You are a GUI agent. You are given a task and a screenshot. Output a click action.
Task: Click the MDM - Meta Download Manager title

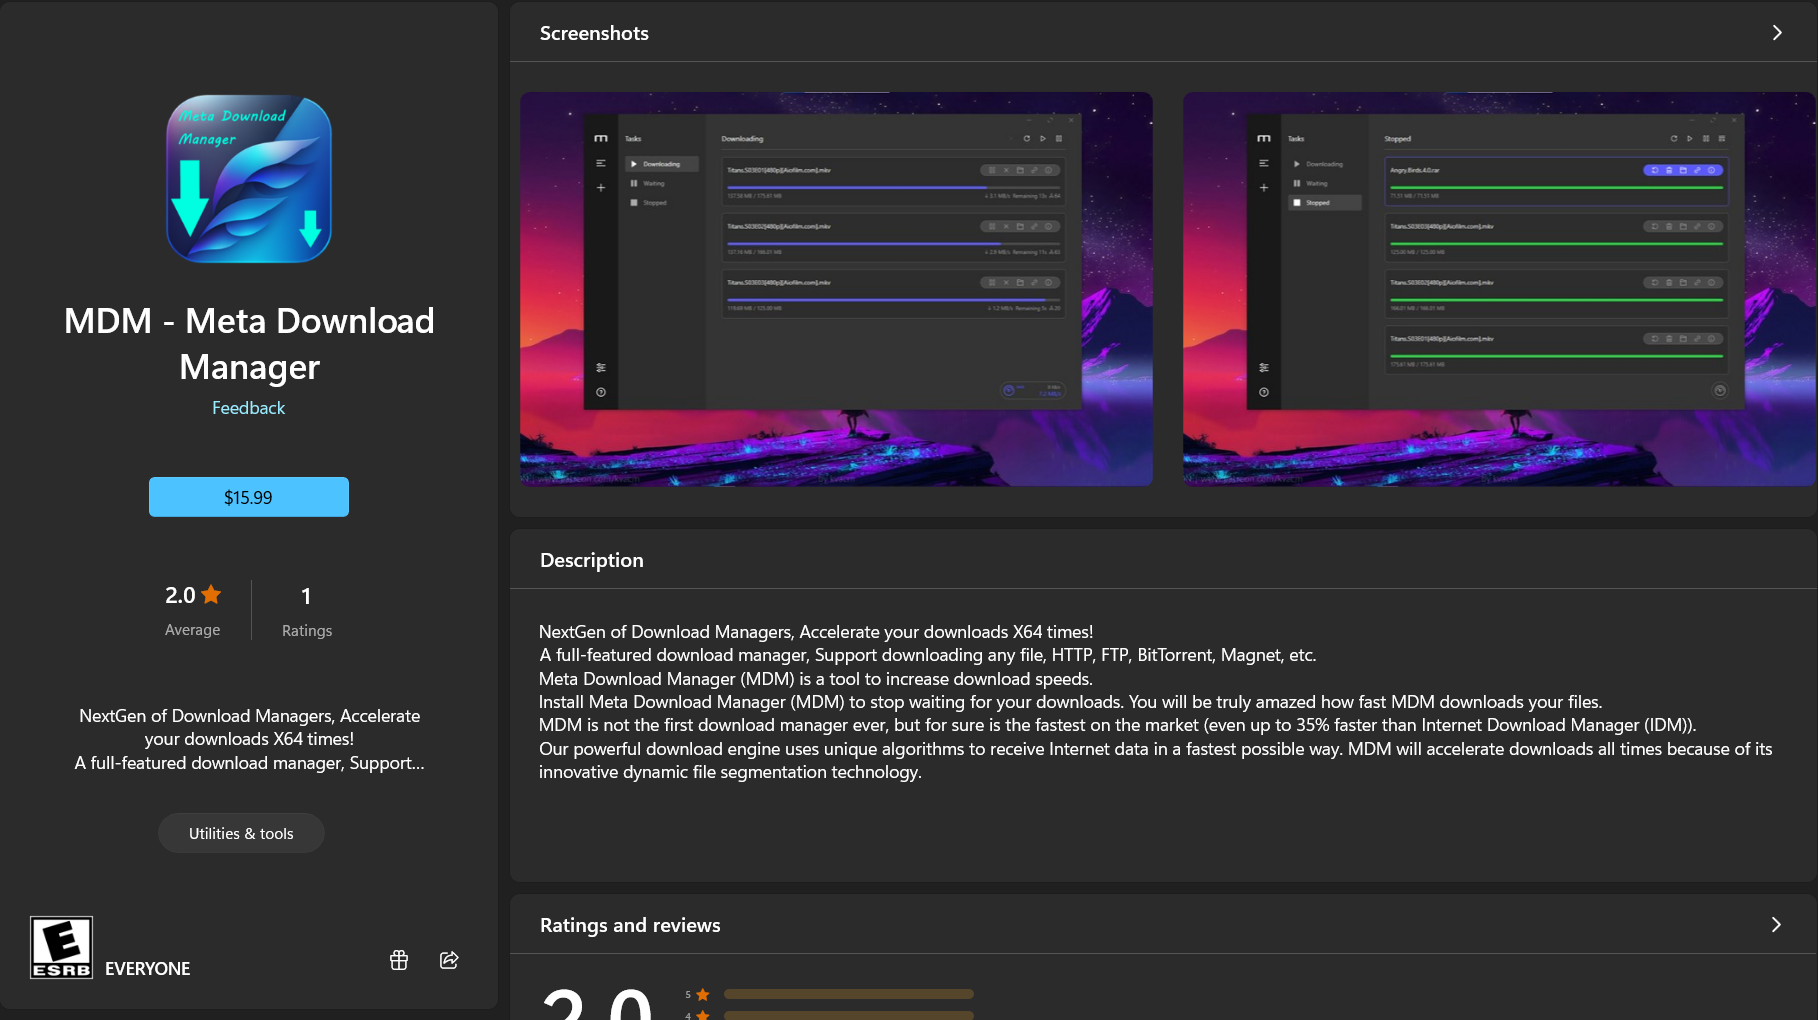[249, 344]
